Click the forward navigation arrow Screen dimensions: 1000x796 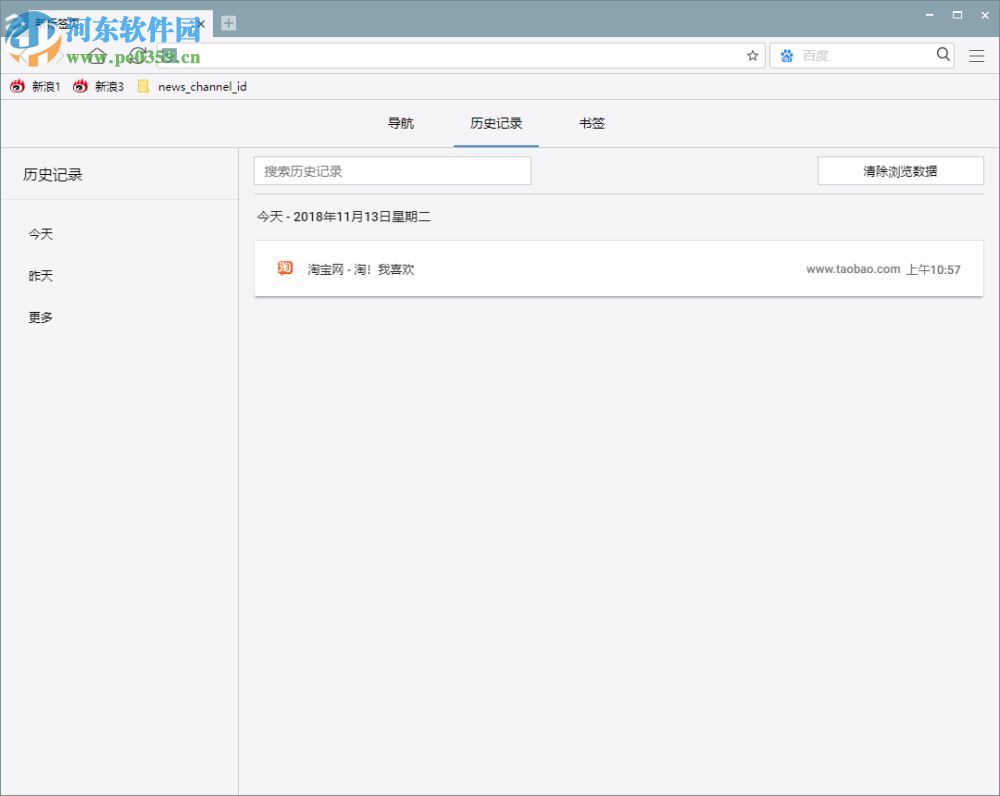pos(58,56)
